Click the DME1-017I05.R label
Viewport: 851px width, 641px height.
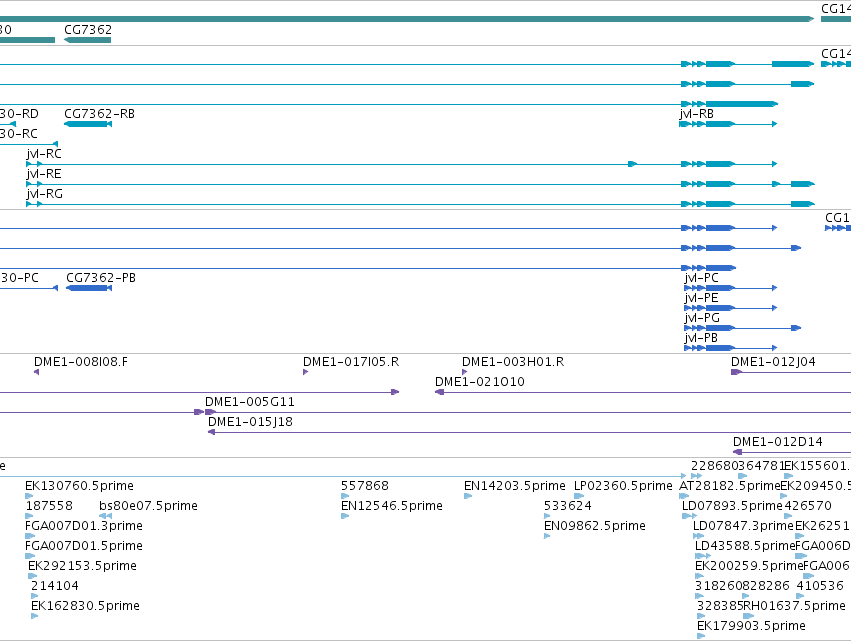351,361
